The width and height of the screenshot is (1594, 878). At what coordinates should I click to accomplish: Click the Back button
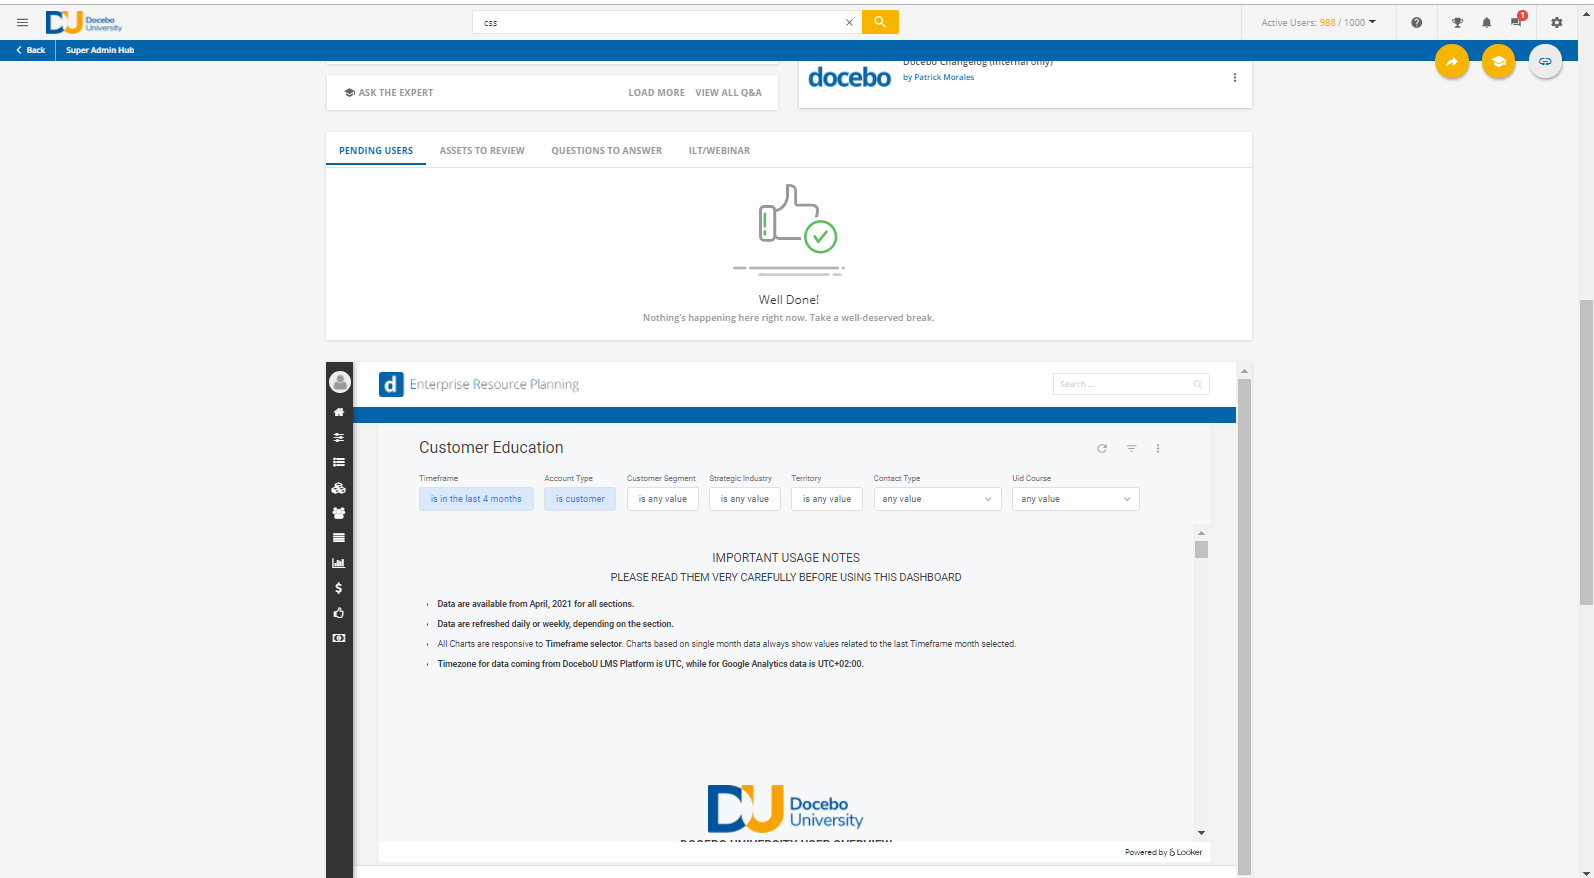[x=30, y=50]
